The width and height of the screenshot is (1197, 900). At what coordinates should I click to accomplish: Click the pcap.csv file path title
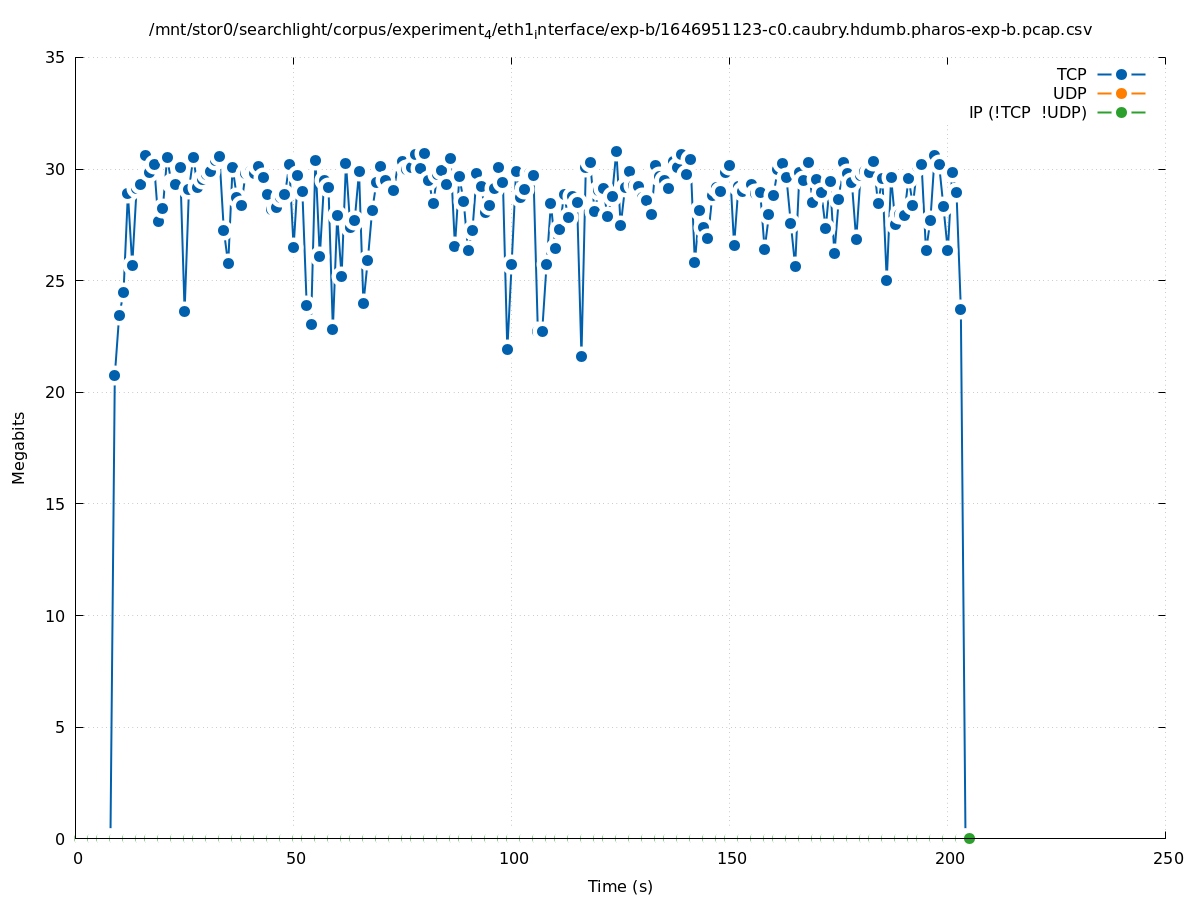click(620, 30)
